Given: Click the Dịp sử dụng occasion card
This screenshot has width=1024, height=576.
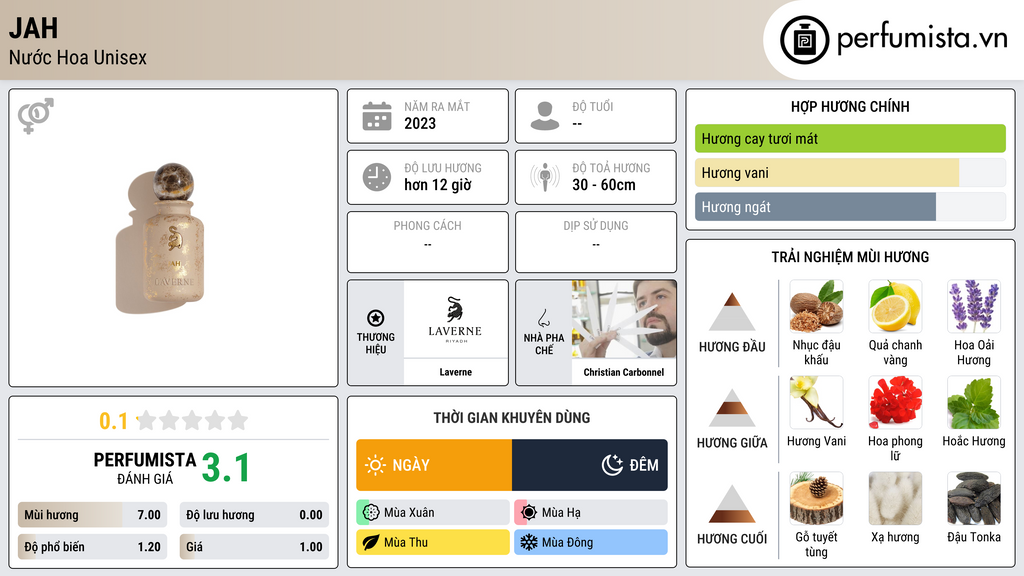Looking at the screenshot, I should pyautogui.click(x=596, y=242).
